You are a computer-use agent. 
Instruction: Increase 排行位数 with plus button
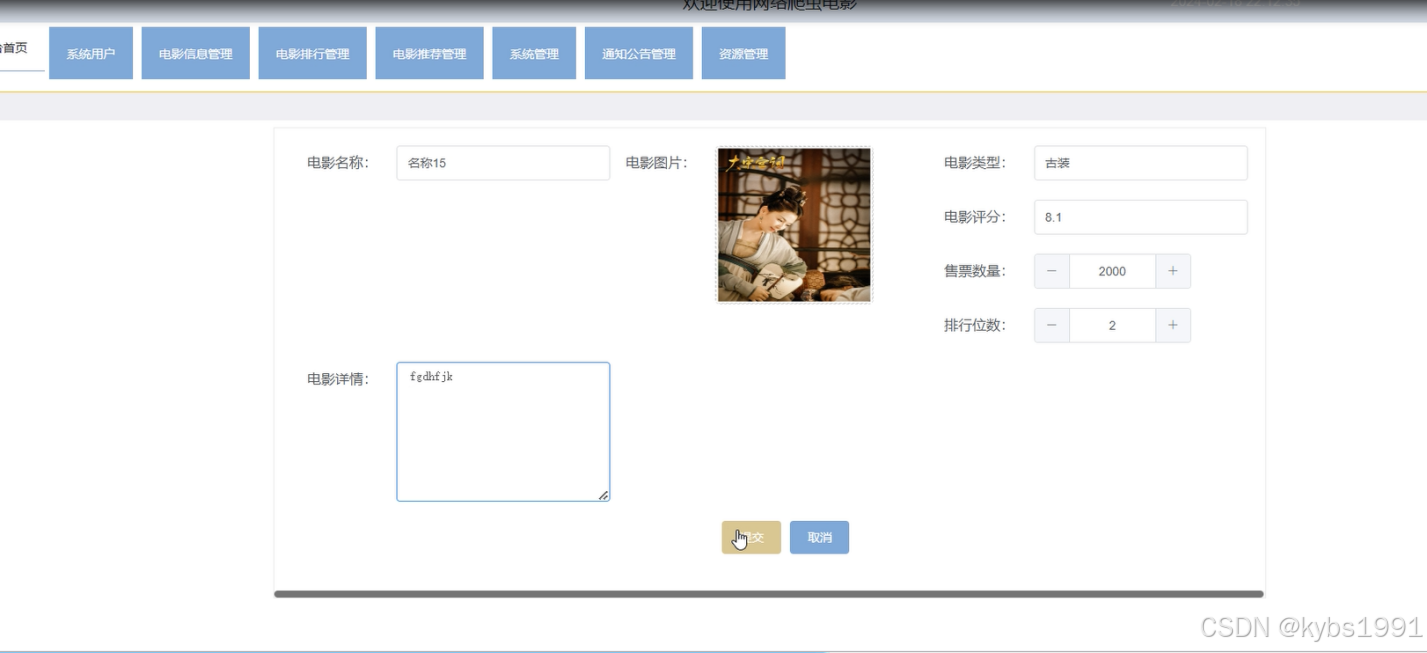(x=1173, y=325)
